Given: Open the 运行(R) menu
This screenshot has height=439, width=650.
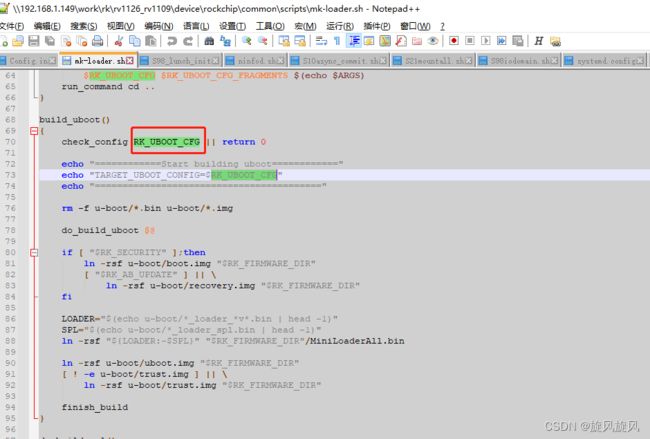Looking at the screenshot, I should tap(340, 26).
